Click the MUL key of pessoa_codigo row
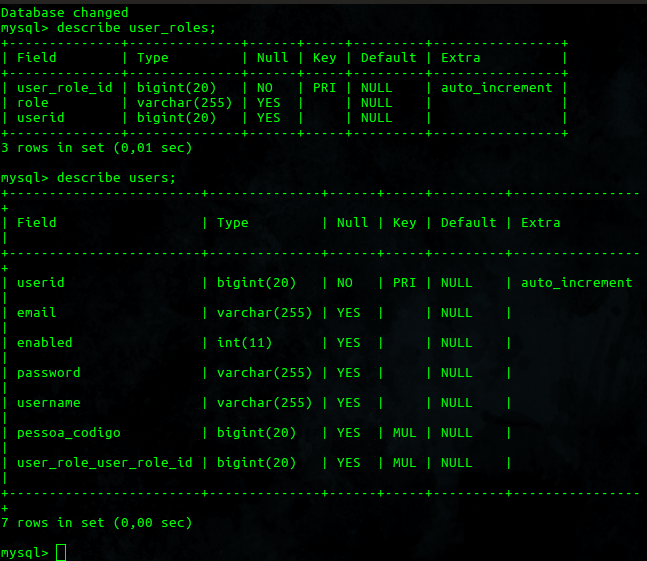647x561 pixels. [404, 433]
